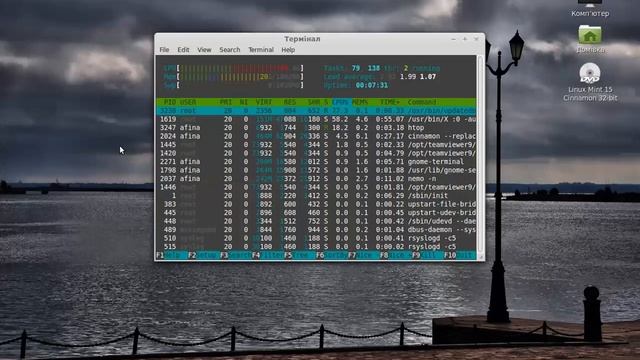
Task: Select the dbus-daemon process row
Action: click(316, 230)
